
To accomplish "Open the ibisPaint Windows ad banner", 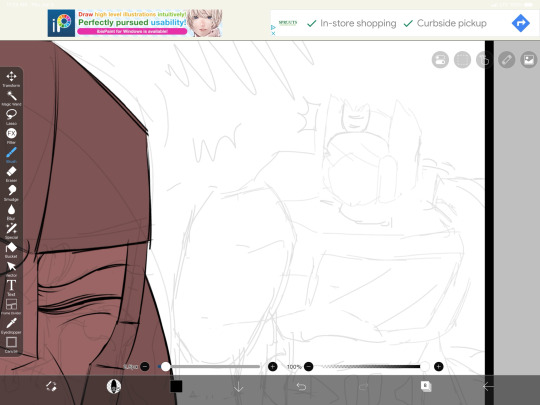I will (135, 23).
